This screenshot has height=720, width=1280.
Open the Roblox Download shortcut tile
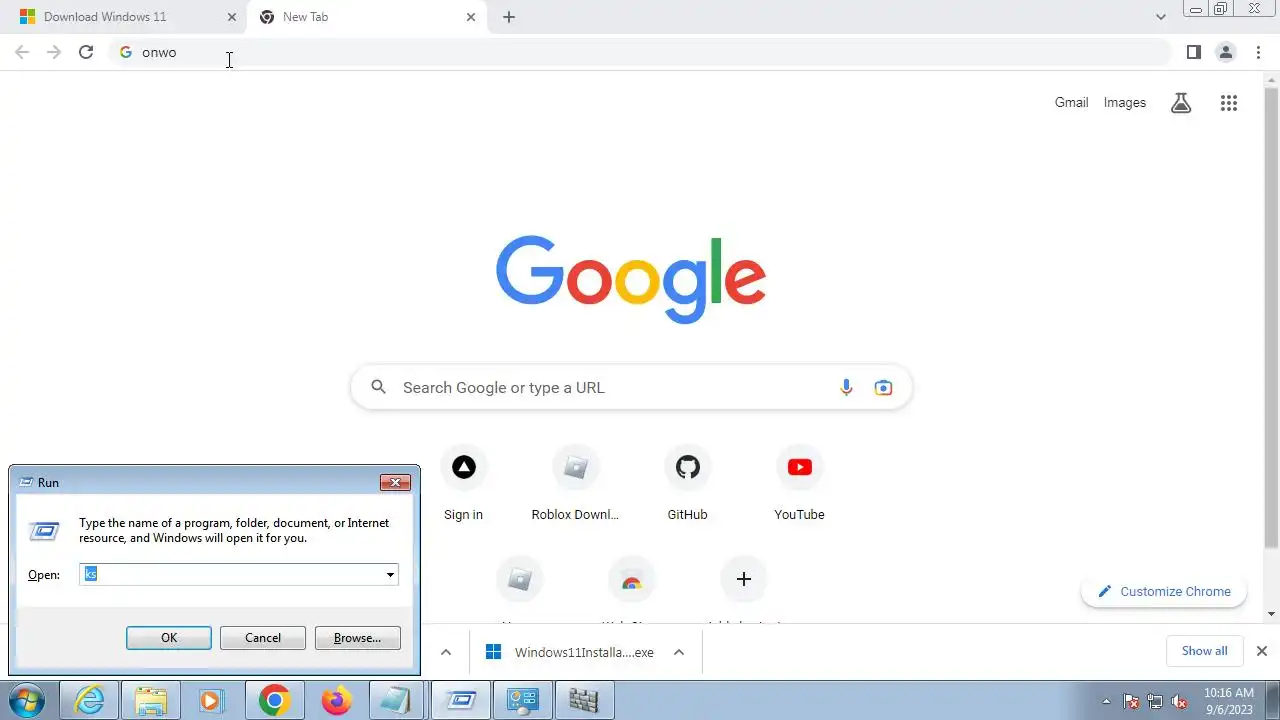click(x=575, y=485)
